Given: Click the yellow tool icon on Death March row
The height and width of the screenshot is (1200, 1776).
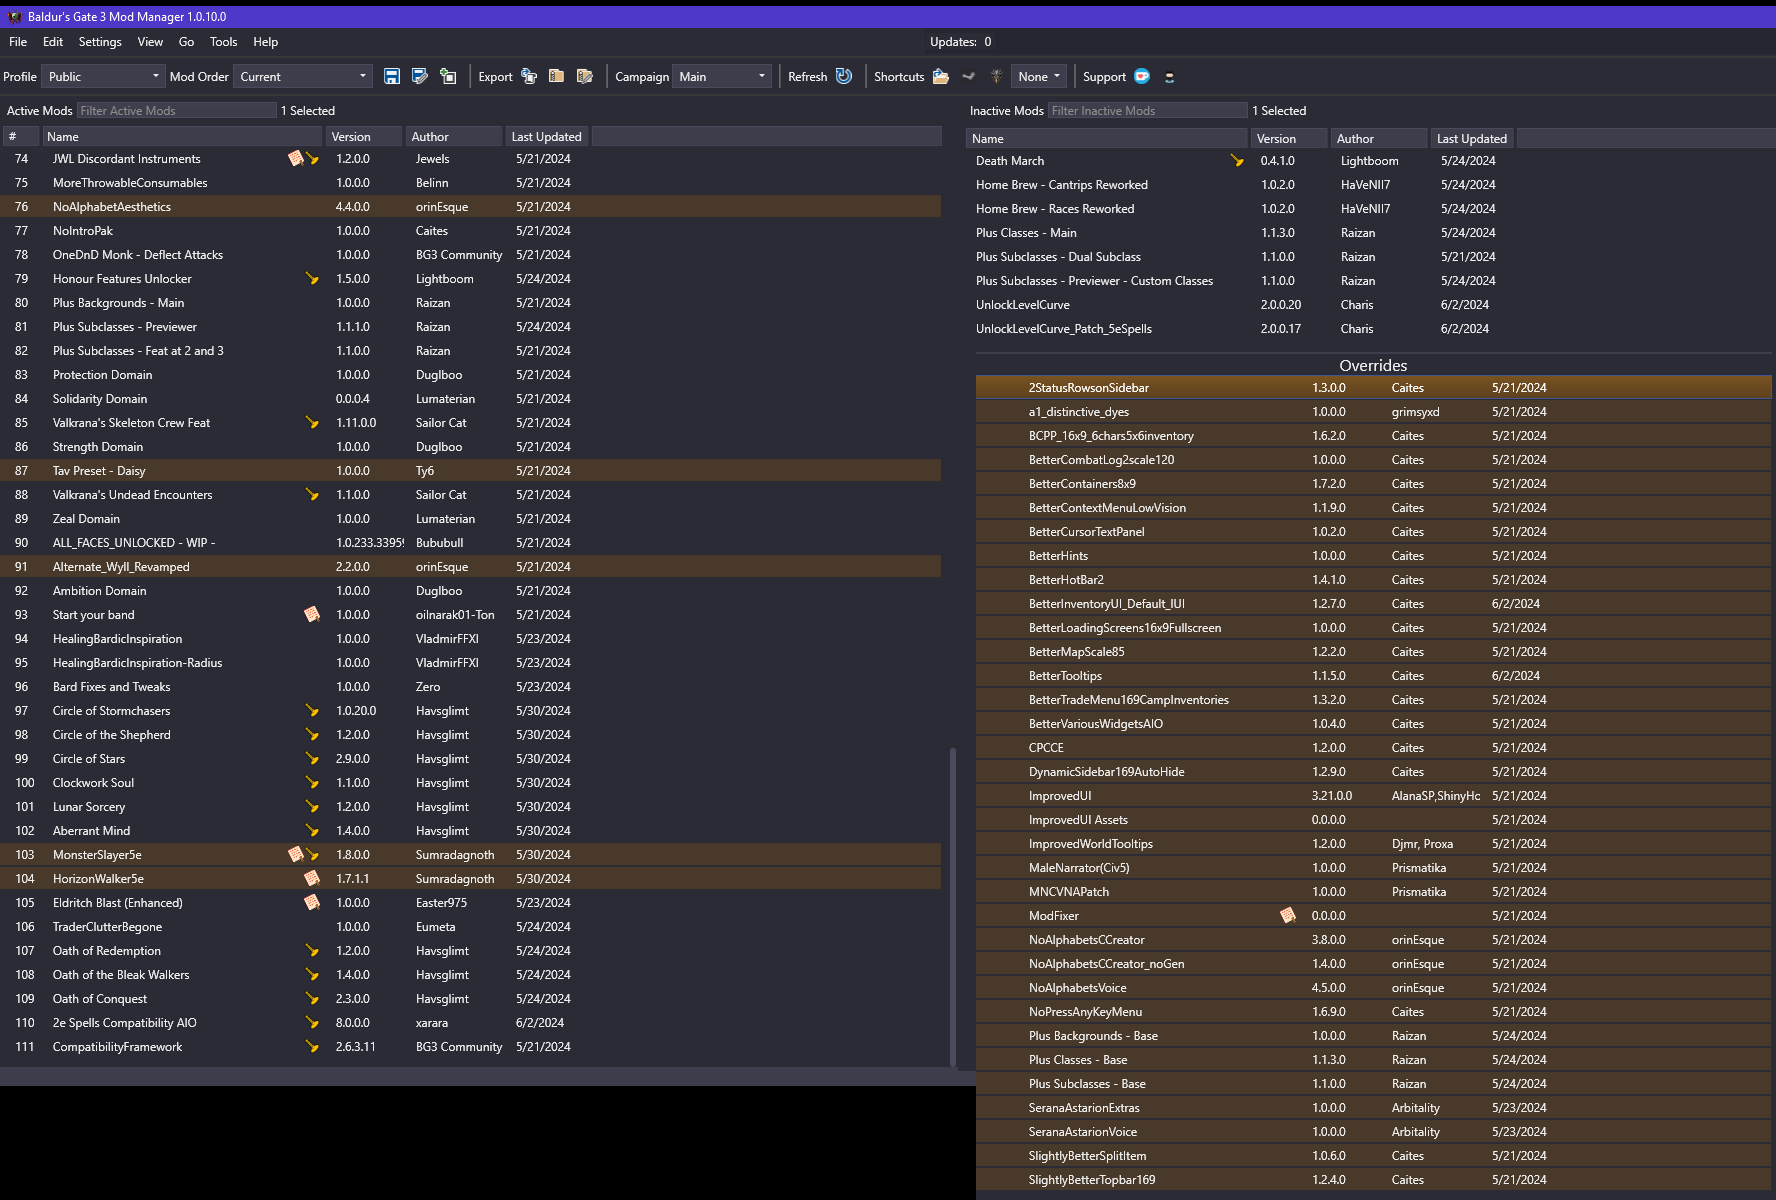Looking at the screenshot, I should tap(1237, 161).
